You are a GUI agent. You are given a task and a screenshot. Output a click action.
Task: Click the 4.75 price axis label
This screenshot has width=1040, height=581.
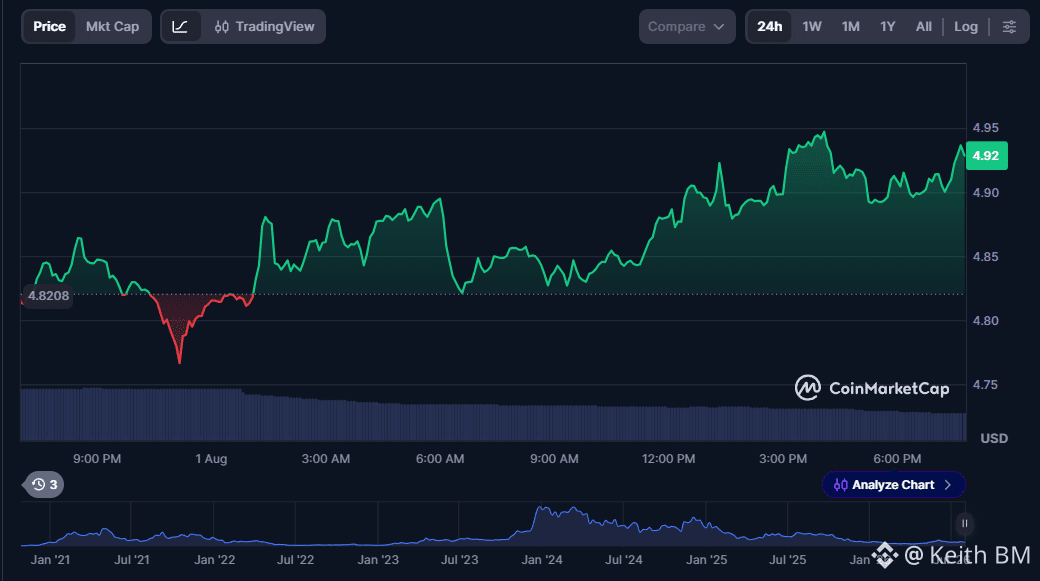pyautogui.click(x=986, y=385)
